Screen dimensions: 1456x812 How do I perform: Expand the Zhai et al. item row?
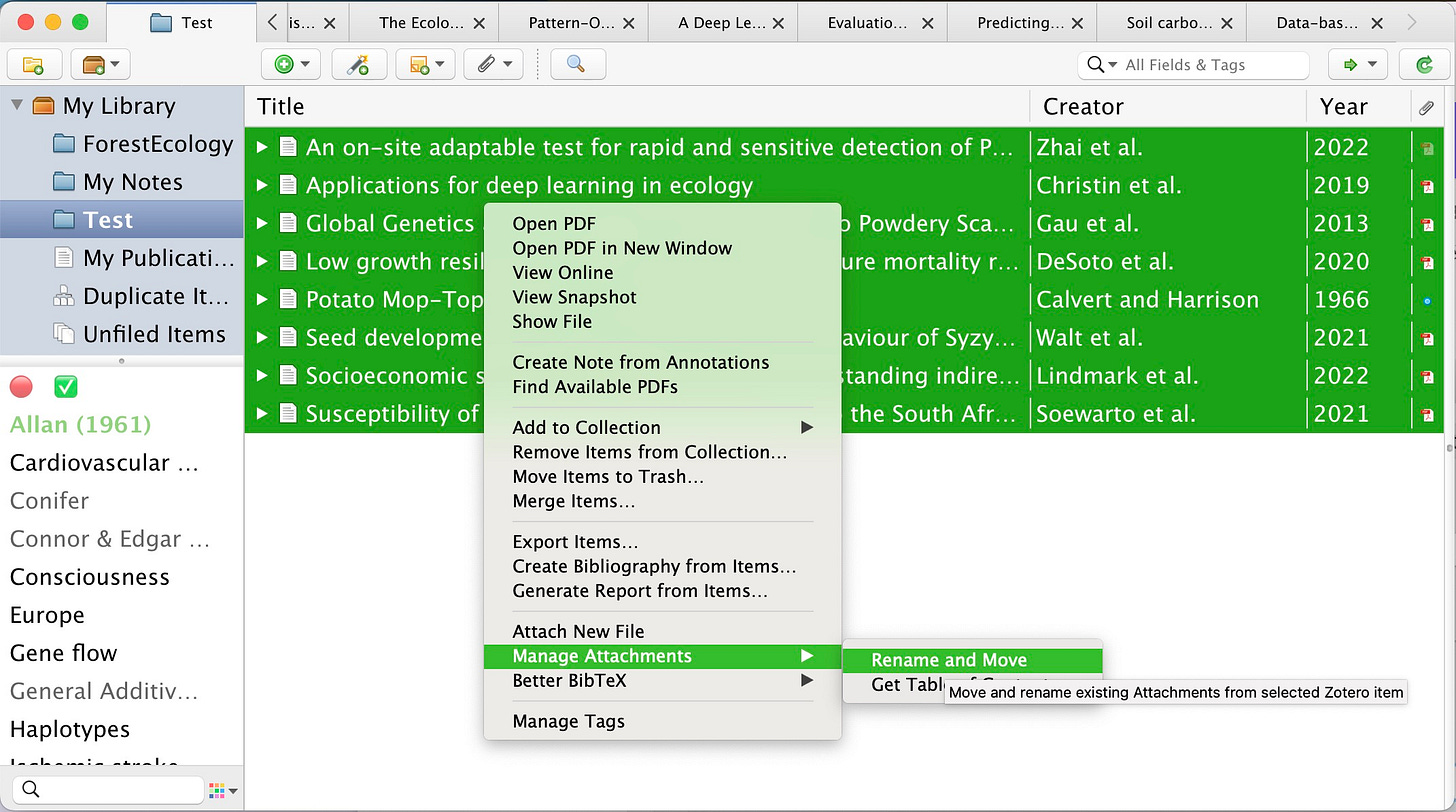coord(262,147)
